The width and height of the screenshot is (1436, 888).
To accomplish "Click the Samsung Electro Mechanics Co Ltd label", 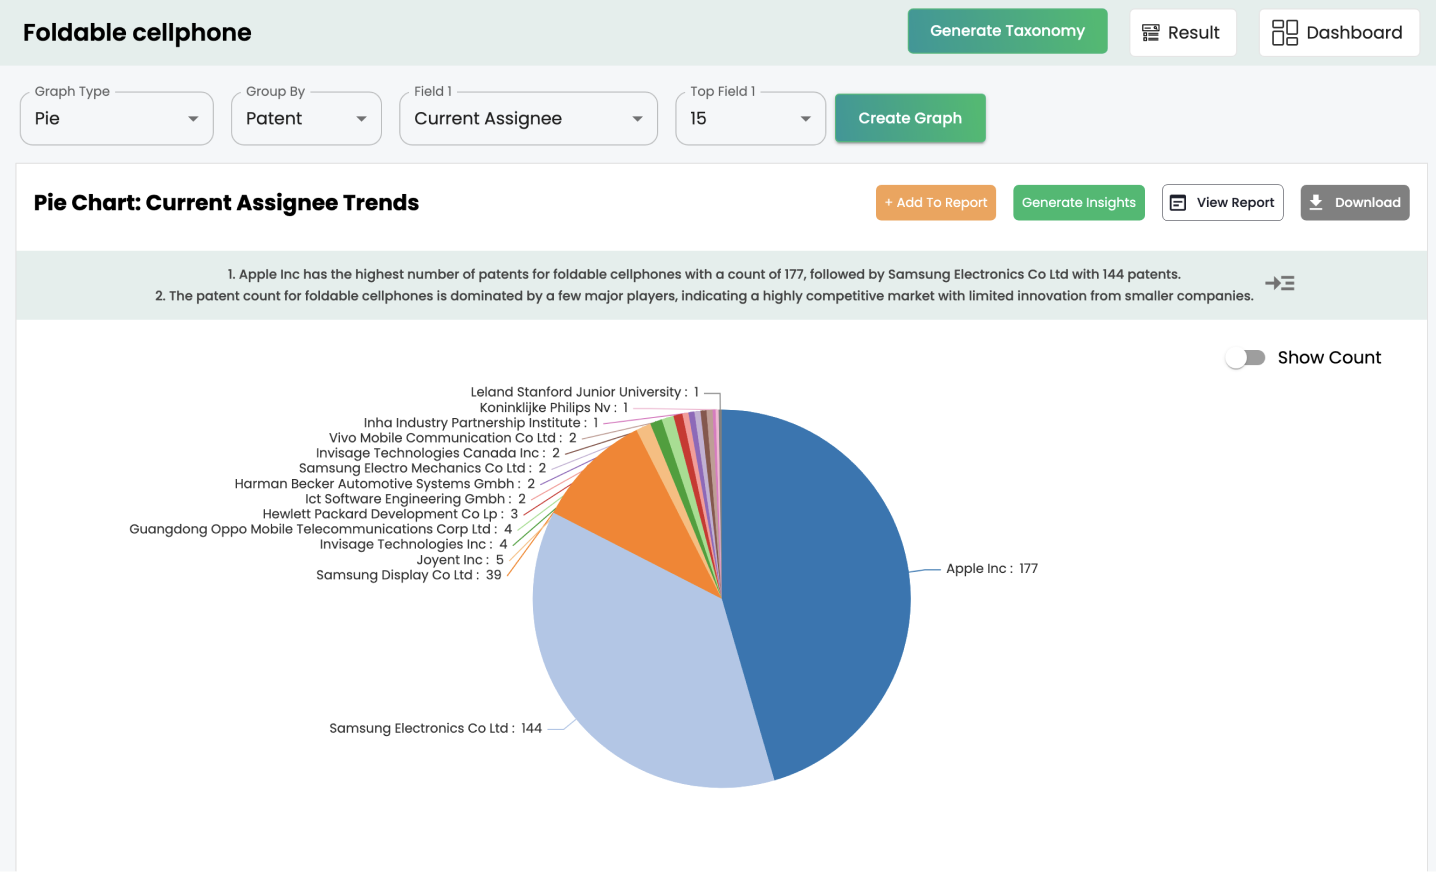I will pos(423,468).
